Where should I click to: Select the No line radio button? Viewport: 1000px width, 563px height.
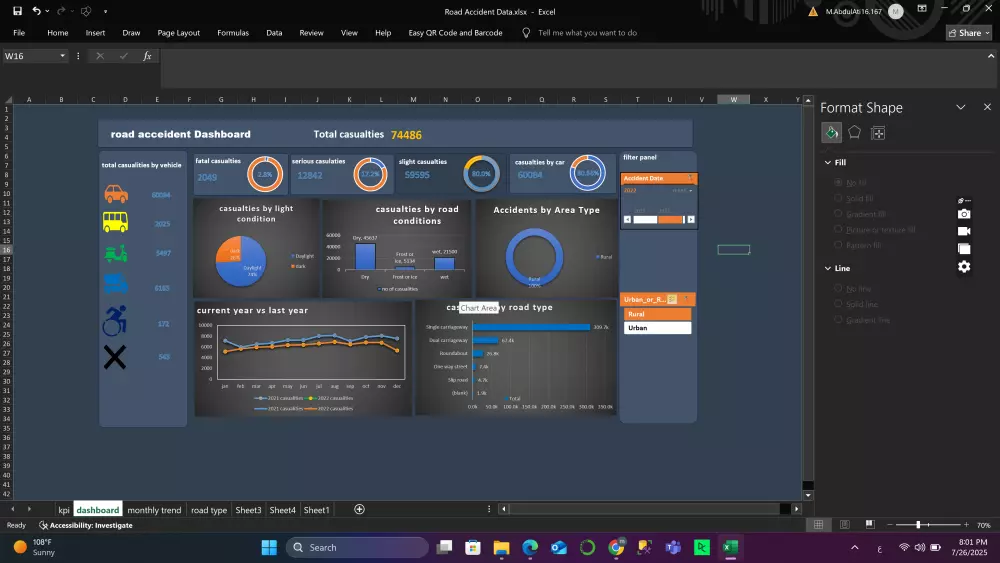838,288
